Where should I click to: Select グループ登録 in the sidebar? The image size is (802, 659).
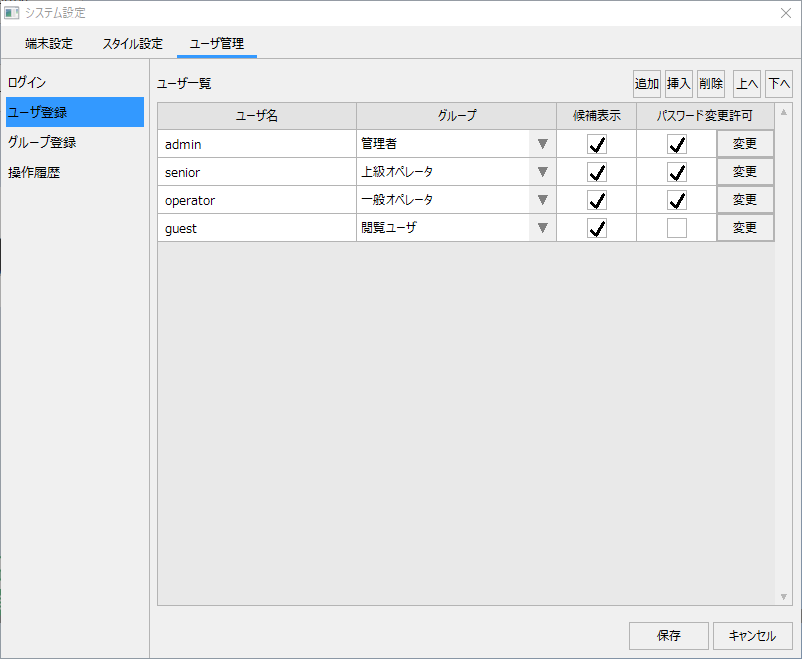[x=41, y=142]
